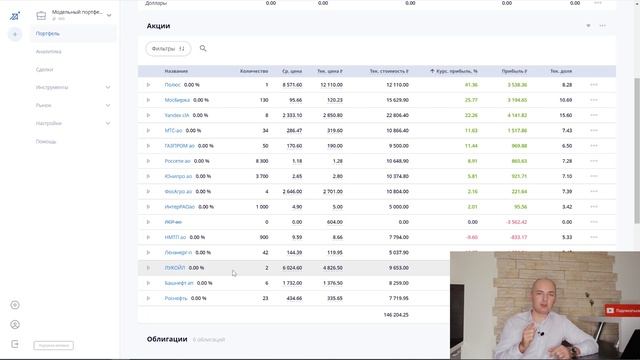
Task: Sort by Количество column header
Action: (254, 71)
